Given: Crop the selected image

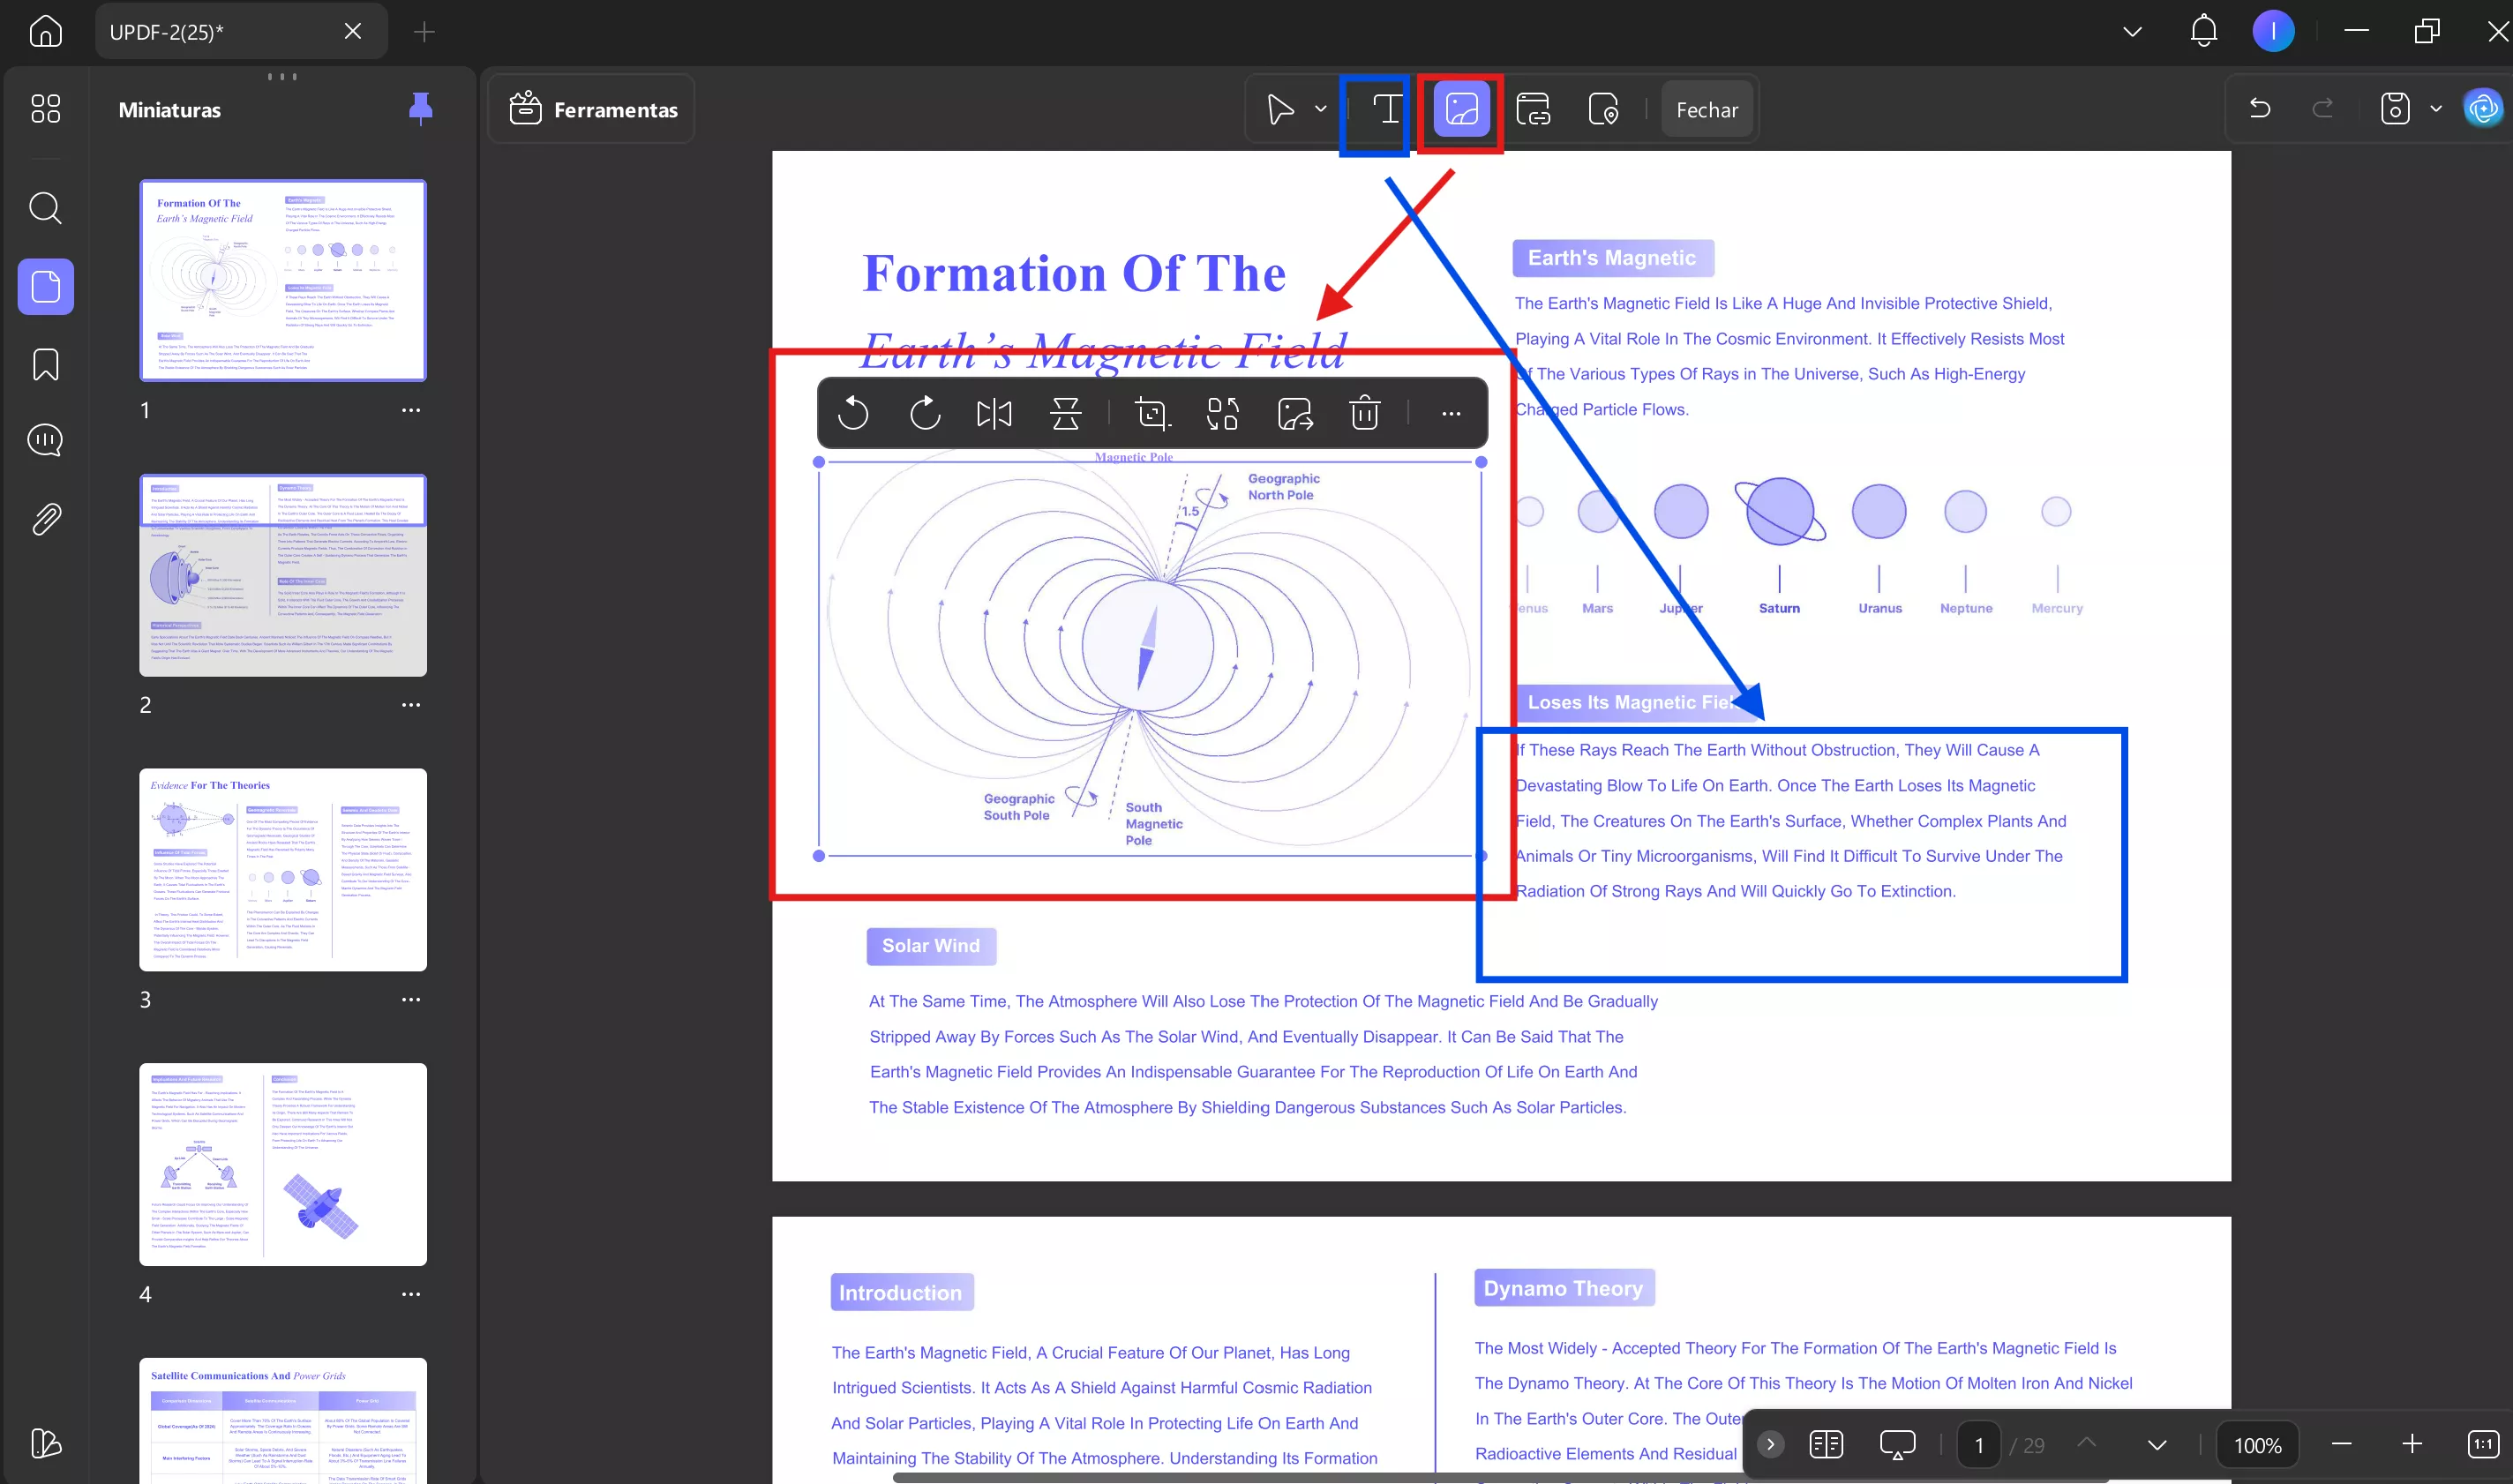Looking at the screenshot, I should click(1152, 413).
